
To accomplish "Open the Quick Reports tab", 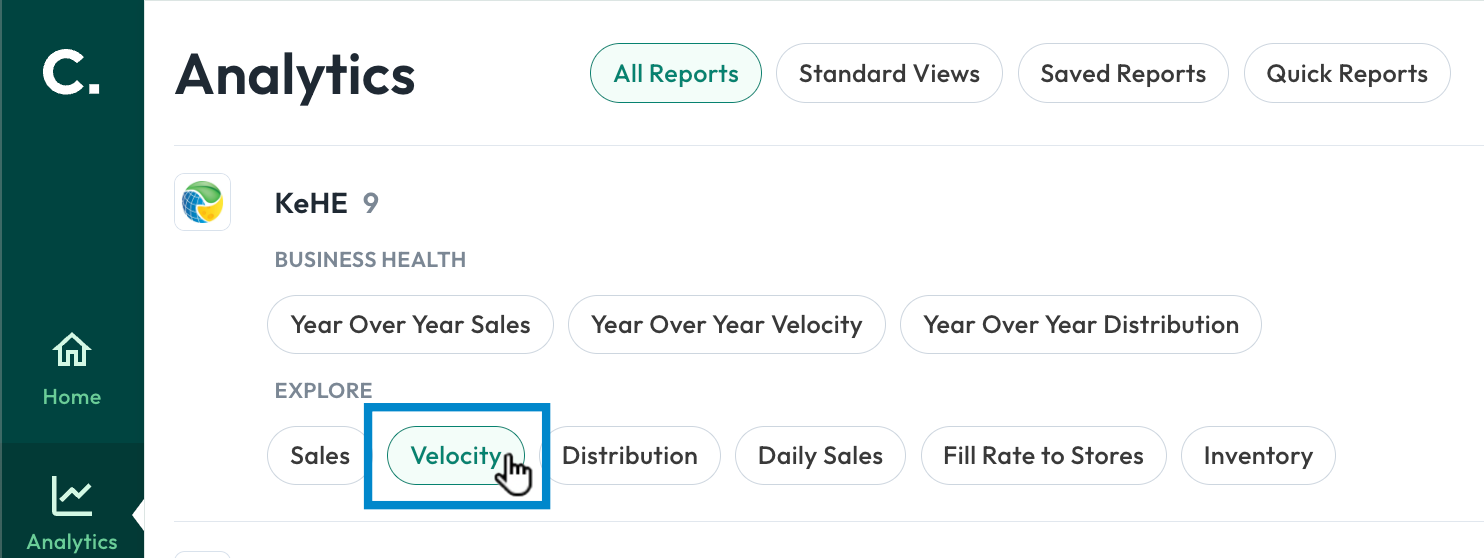I will (1347, 73).
